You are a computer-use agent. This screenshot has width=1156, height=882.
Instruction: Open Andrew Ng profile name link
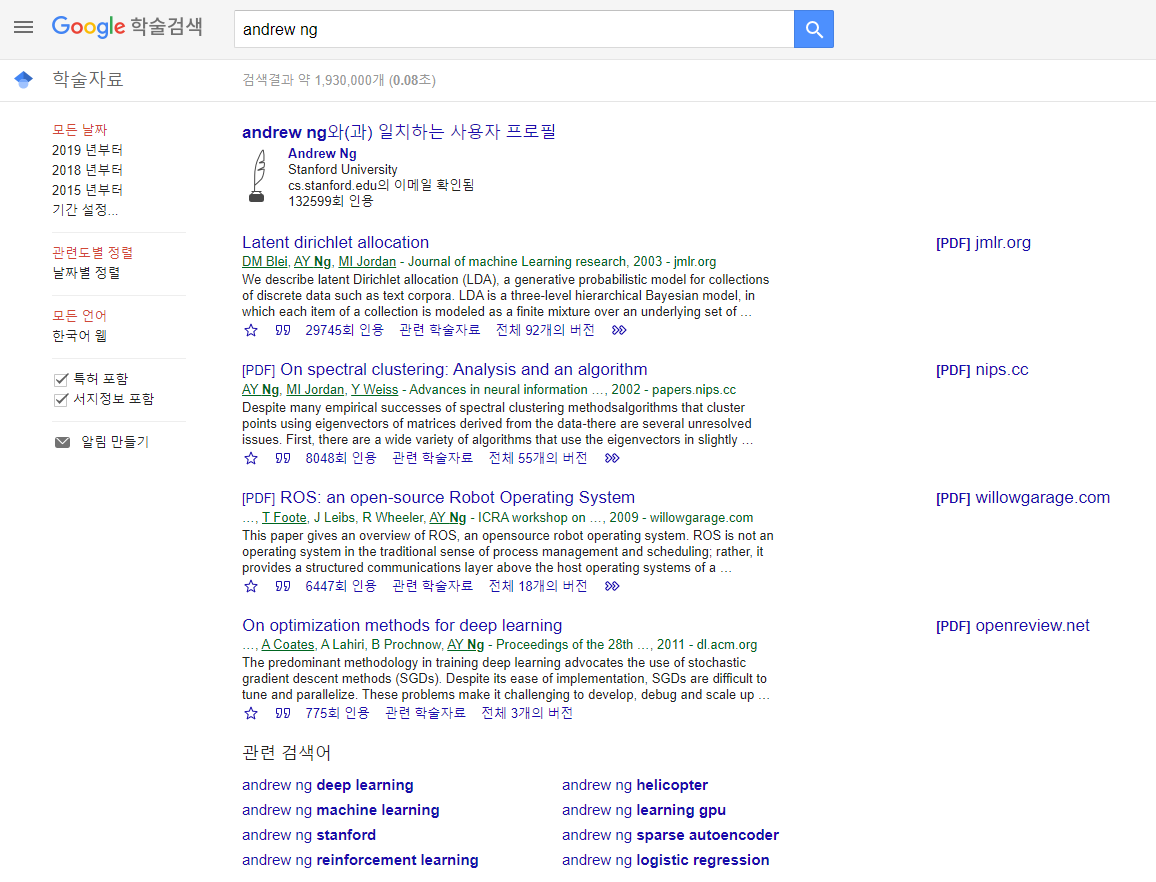click(x=322, y=153)
